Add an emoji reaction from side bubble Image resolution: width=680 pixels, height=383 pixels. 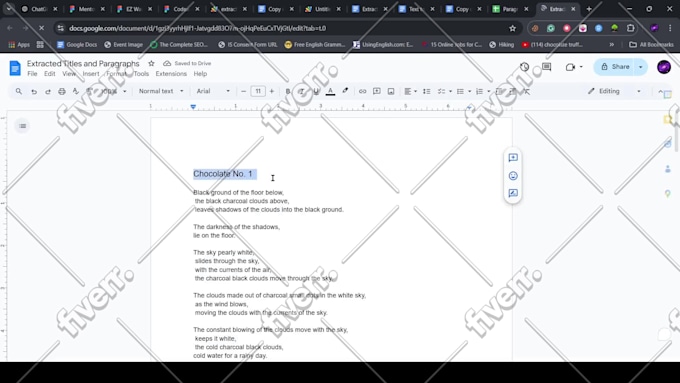[513, 176]
